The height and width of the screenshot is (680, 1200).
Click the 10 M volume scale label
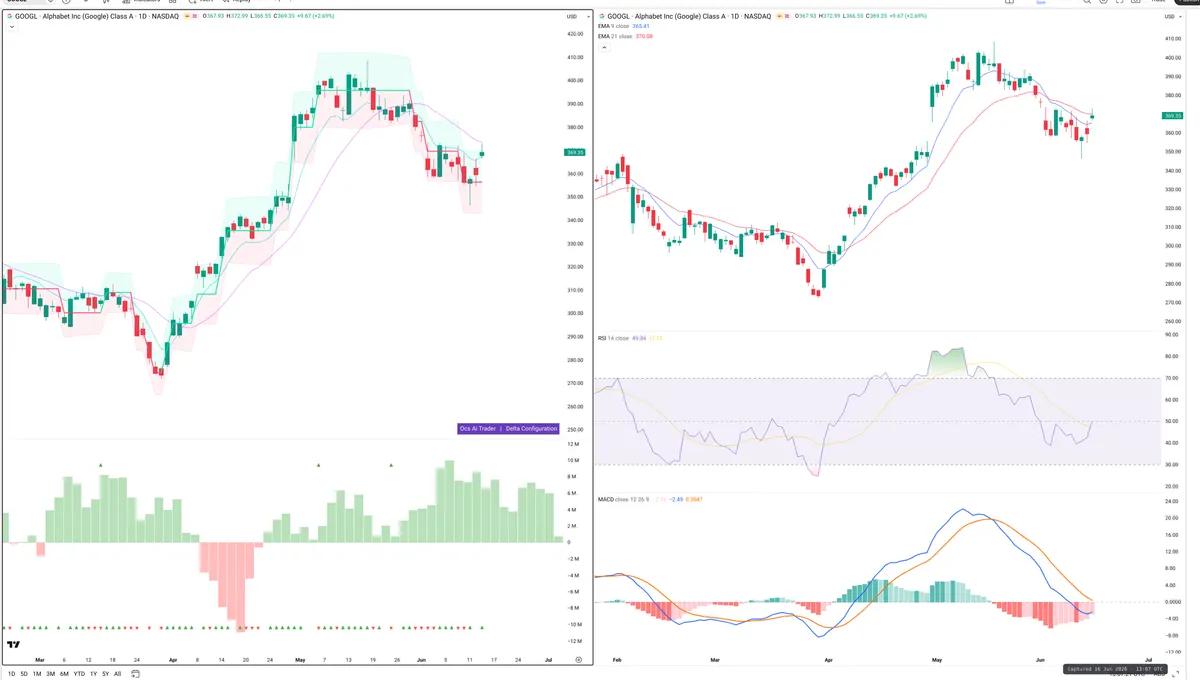[x=573, y=460]
